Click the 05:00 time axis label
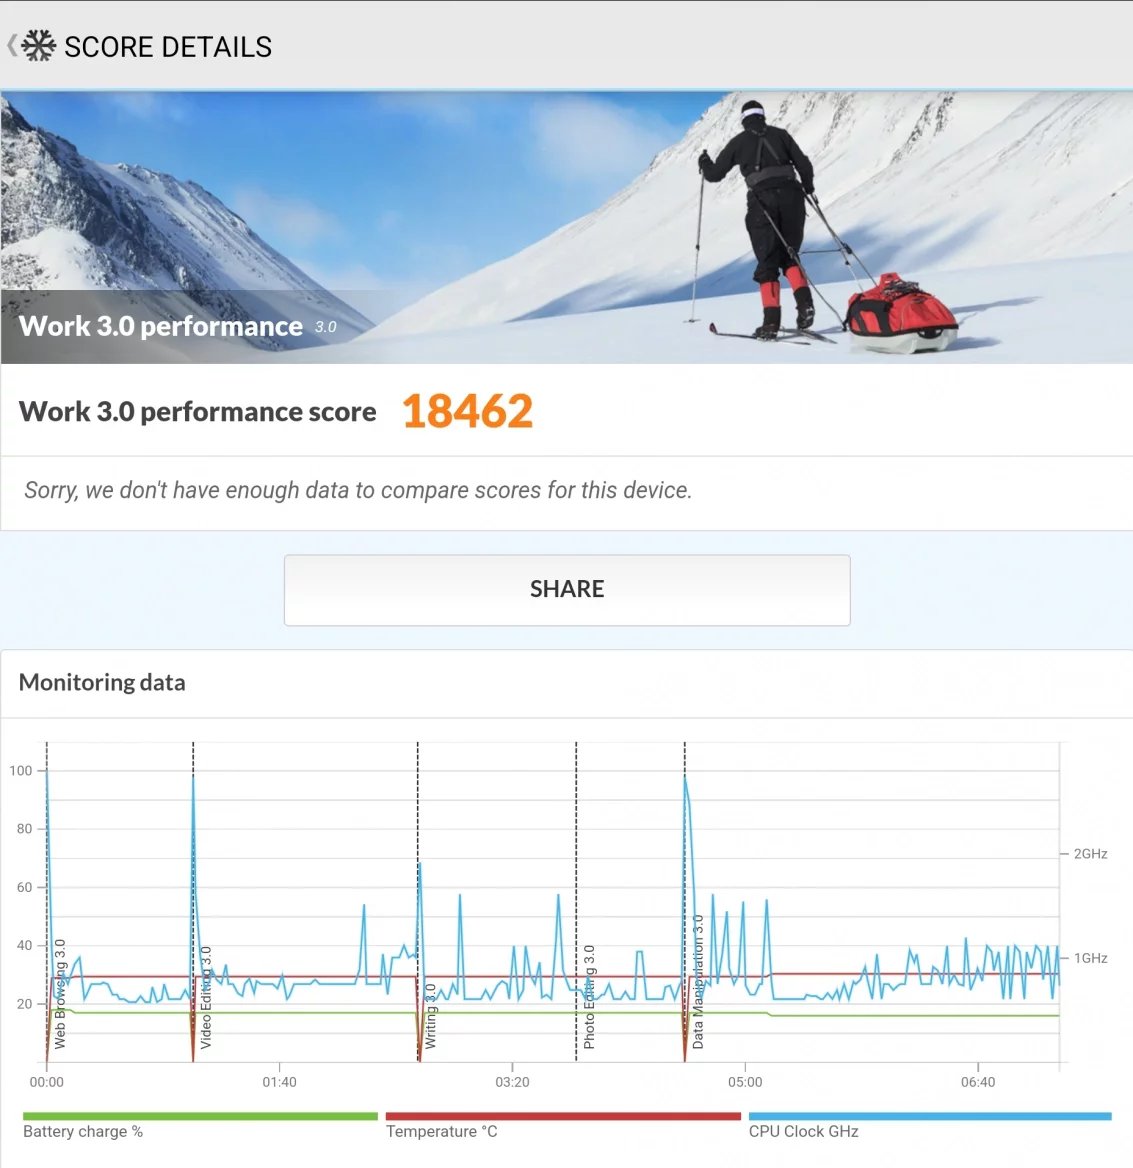 745,1082
